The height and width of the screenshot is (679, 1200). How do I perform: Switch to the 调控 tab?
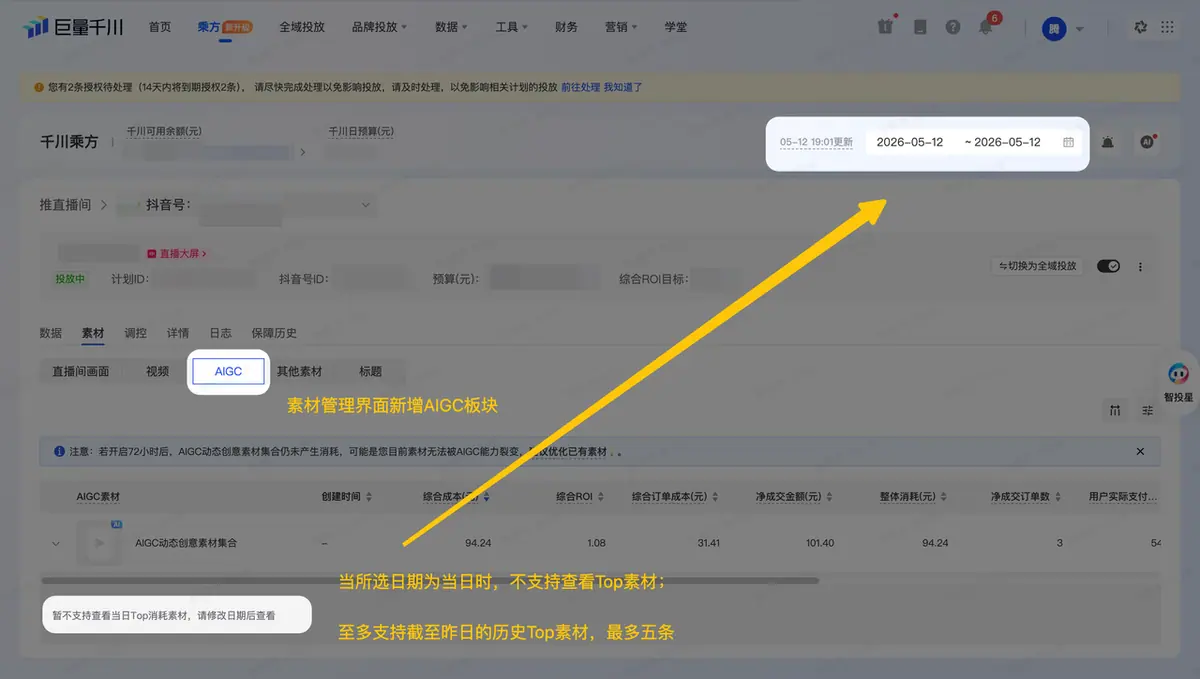point(135,333)
